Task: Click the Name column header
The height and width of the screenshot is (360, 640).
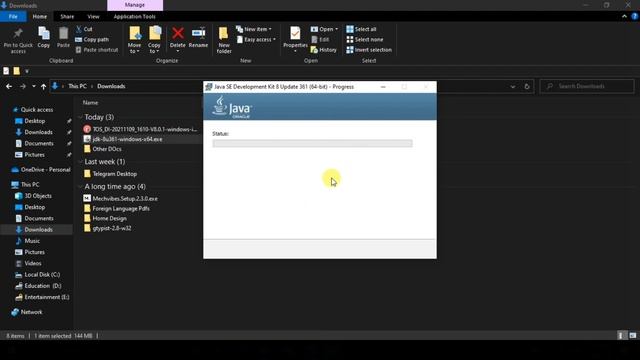Action: click(x=90, y=102)
